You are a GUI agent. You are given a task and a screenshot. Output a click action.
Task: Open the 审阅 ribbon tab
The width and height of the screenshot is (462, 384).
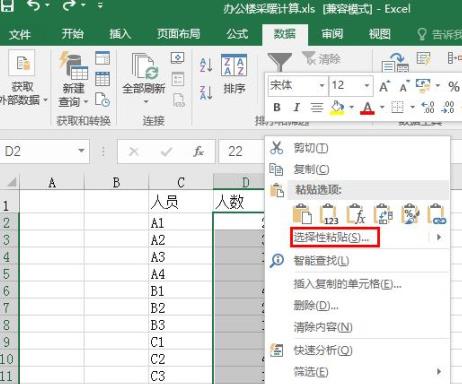[x=332, y=34]
